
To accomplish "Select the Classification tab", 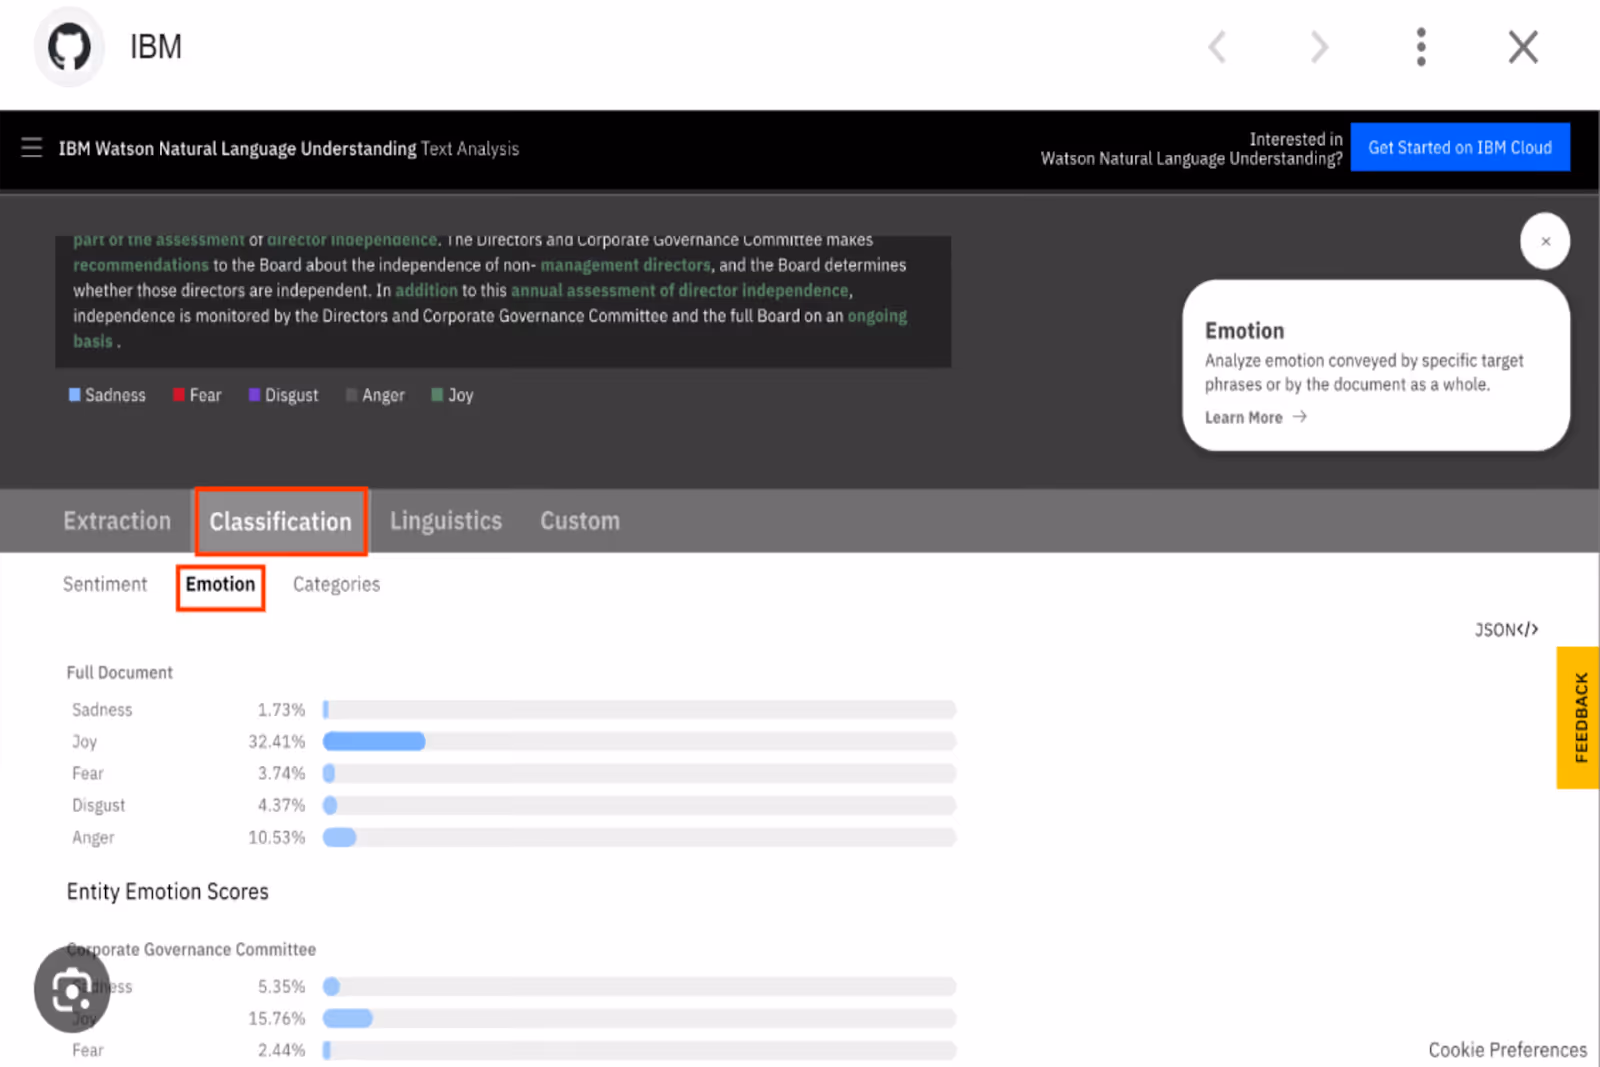I will 281,521.
